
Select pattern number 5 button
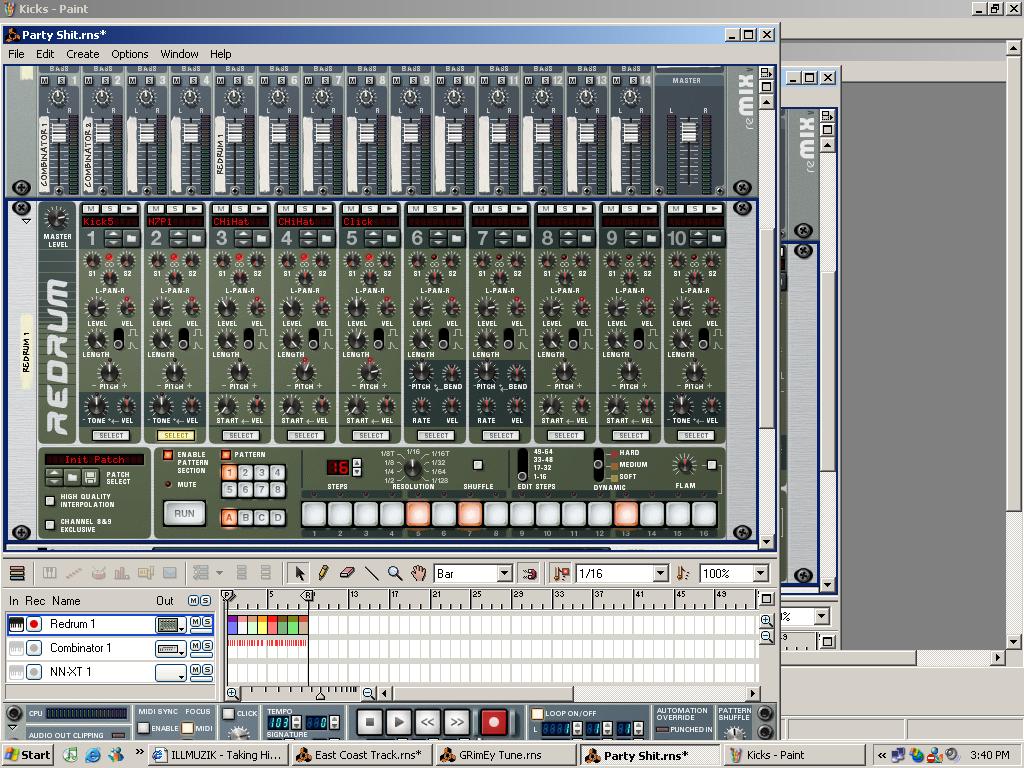(x=229, y=489)
